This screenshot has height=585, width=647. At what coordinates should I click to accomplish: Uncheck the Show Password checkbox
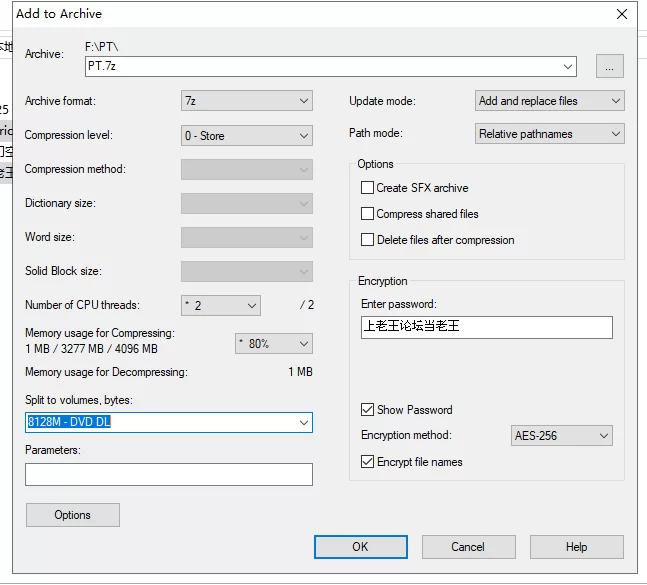pos(368,410)
